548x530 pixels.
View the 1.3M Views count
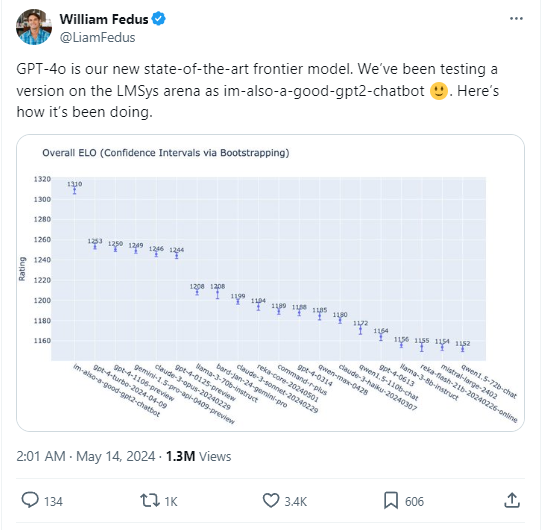[199, 456]
